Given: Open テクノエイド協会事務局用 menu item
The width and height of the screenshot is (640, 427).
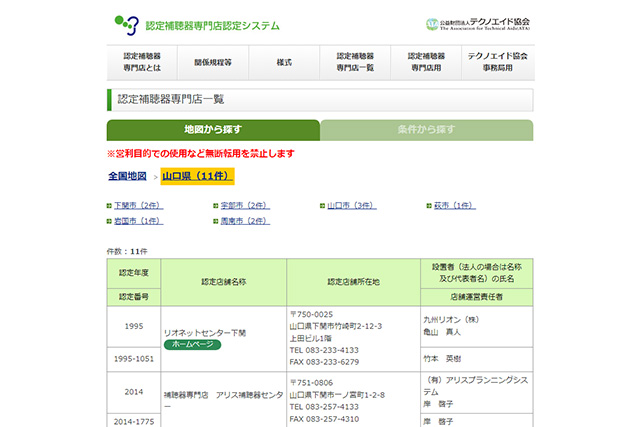Looking at the screenshot, I should (497, 62).
